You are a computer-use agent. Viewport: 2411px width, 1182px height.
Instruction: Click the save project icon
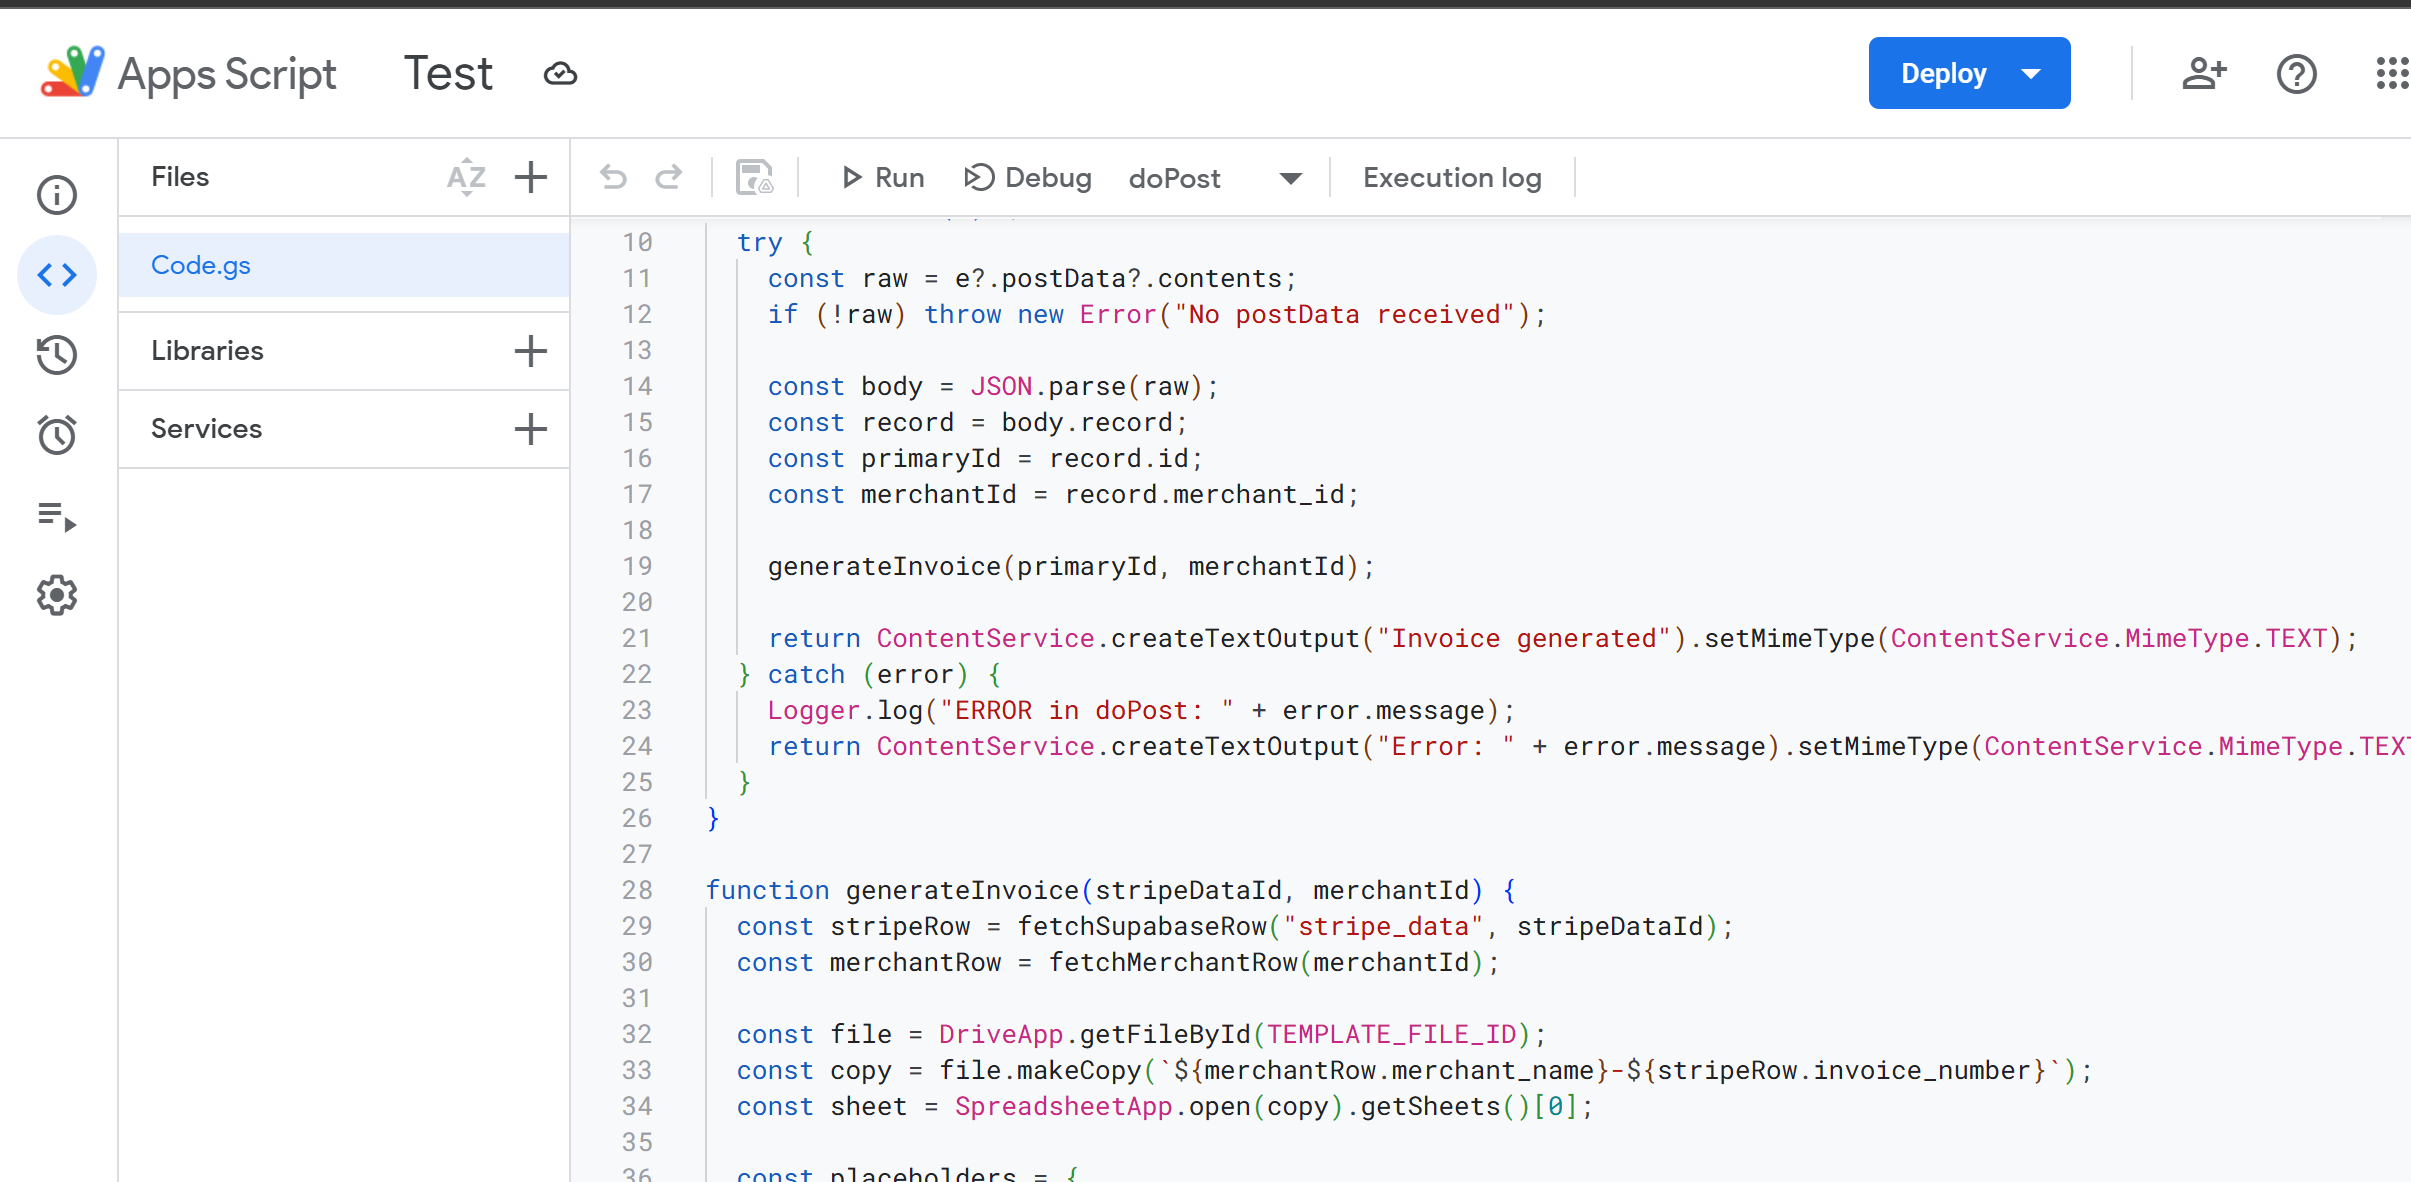pos(755,178)
